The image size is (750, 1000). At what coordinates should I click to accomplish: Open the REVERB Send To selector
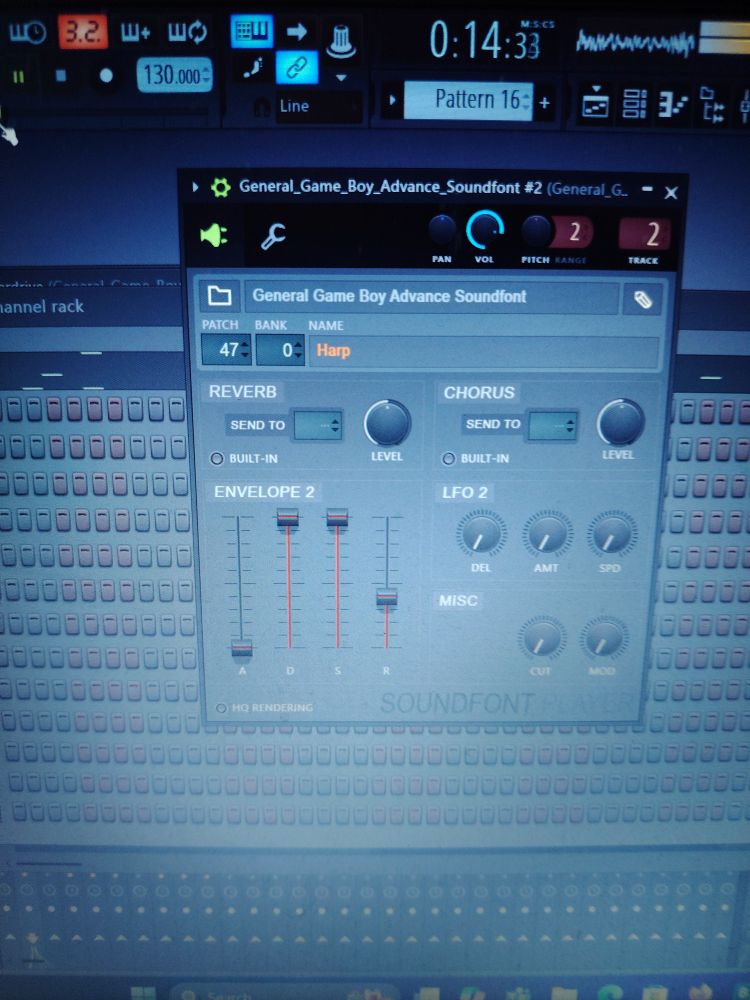[318, 425]
